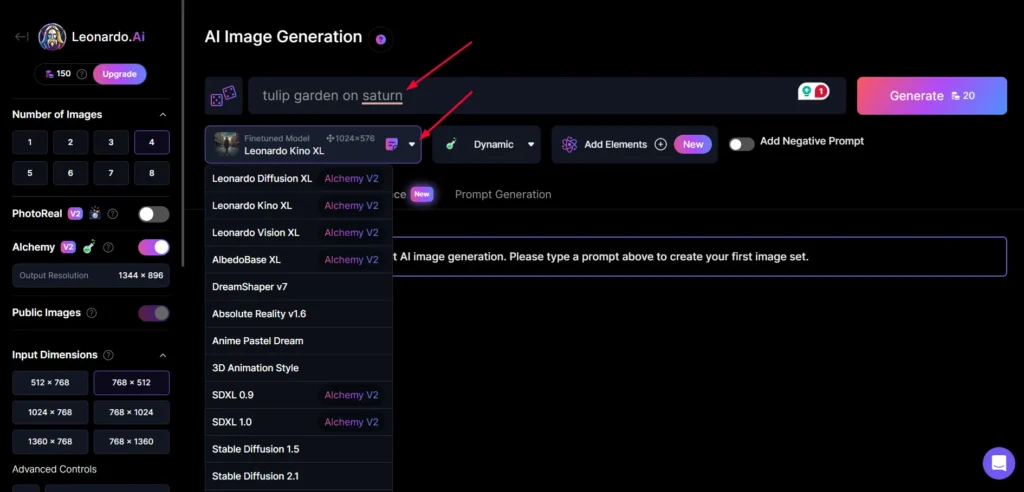Toggle the Public Images switch
1024x492 pixels.
click(x=153, y=313)
